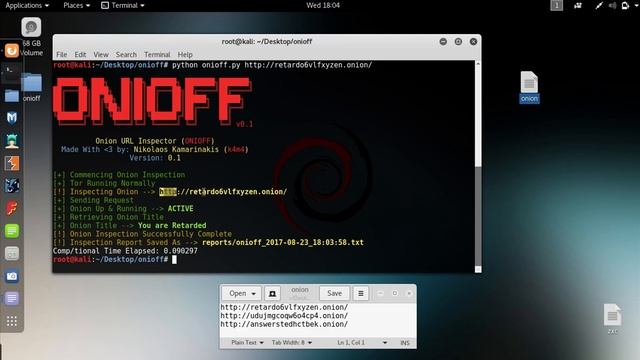Open the purple text editor icon in the dock
Viewport: 640px width, 360px height.
12,298
